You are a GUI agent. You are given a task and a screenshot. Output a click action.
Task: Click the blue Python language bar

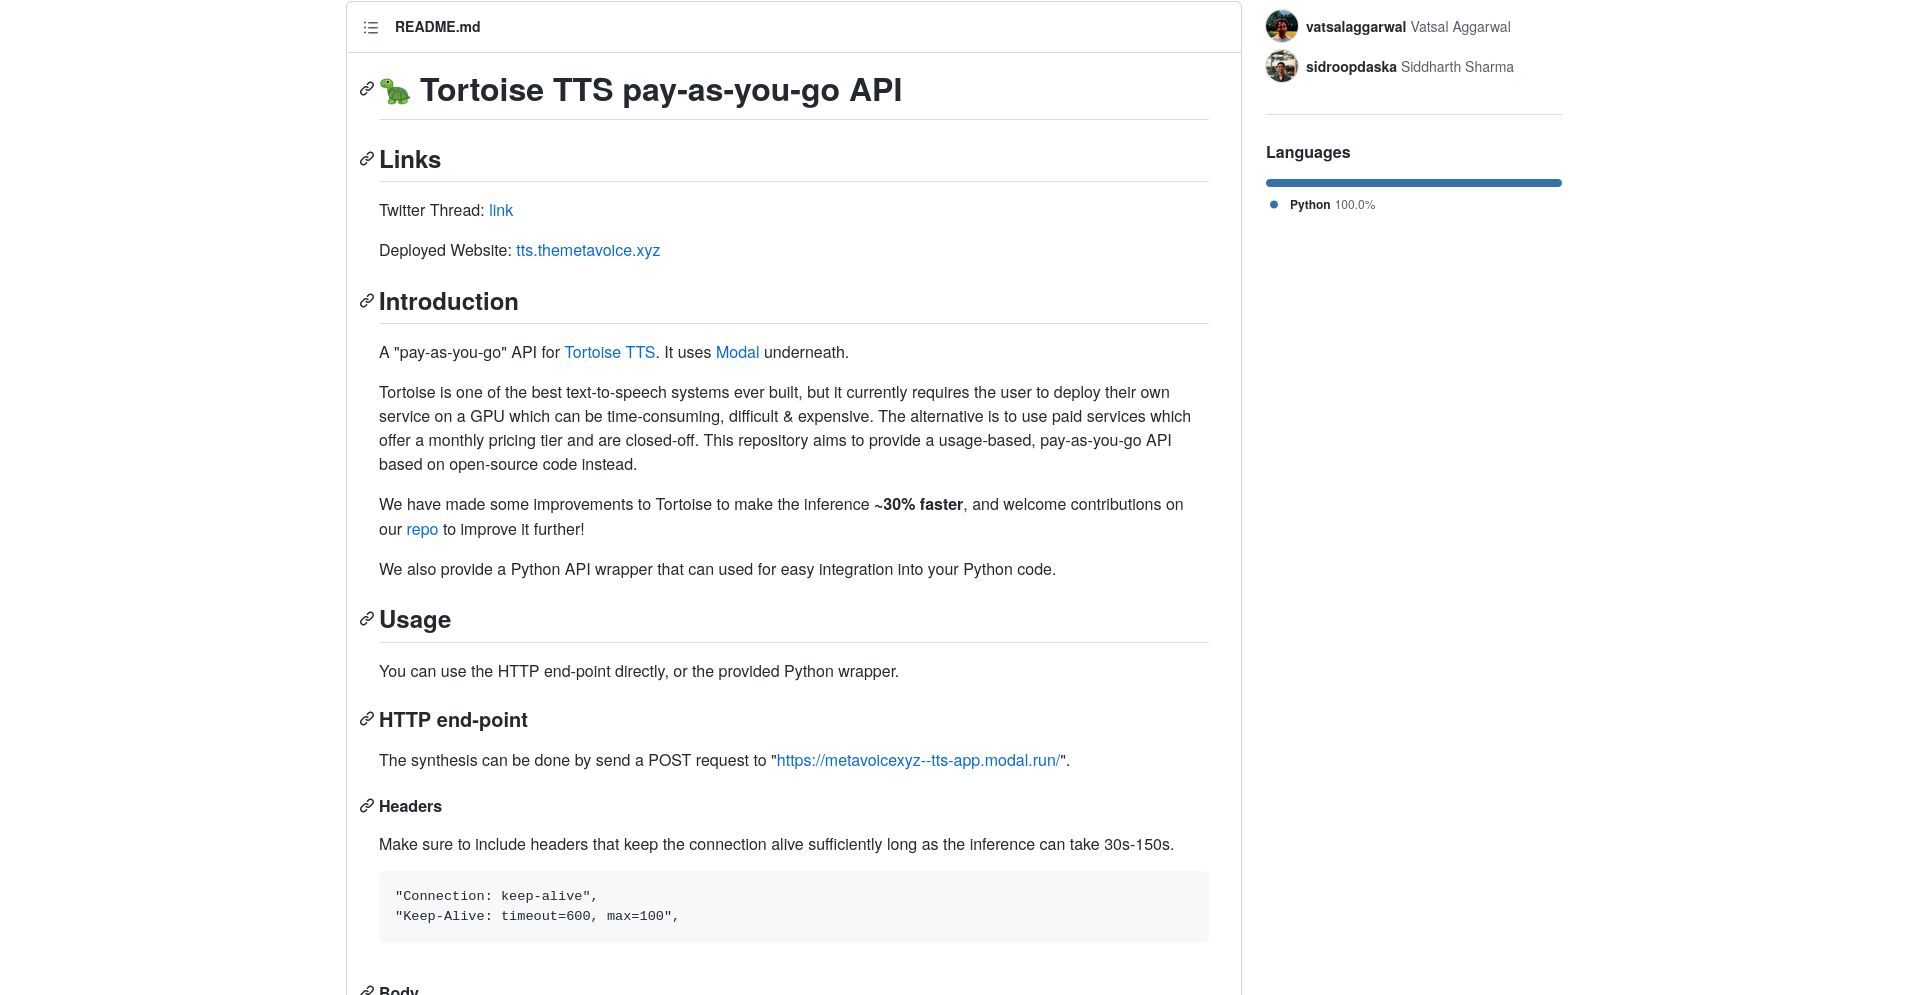coord(1414,183)
